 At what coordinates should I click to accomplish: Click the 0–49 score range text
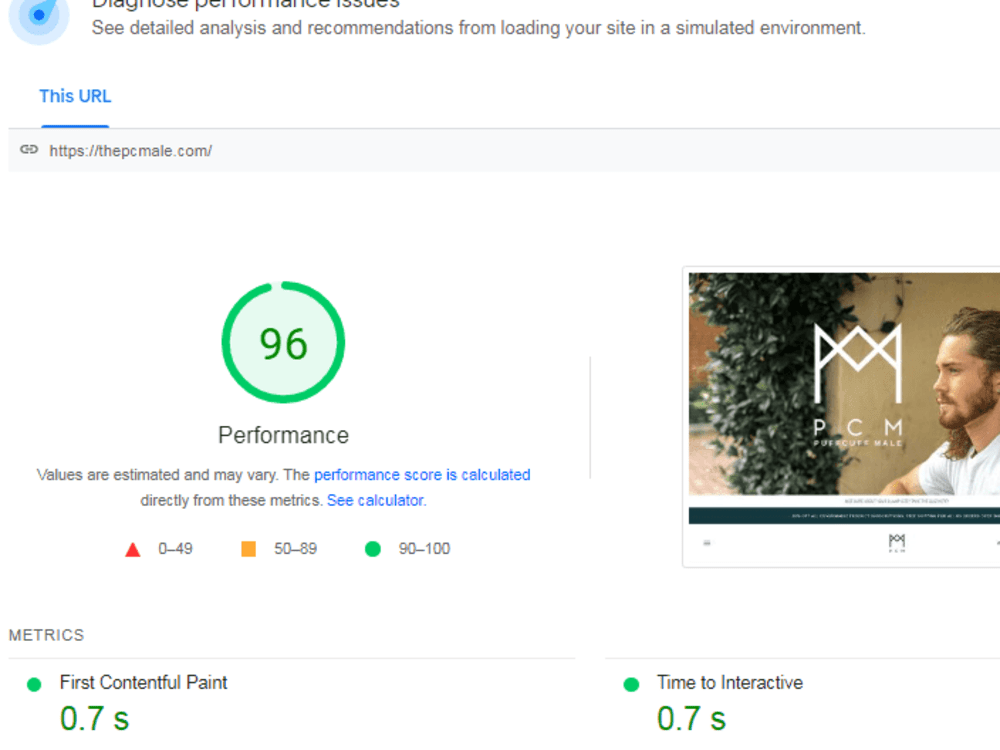point(175,549)
